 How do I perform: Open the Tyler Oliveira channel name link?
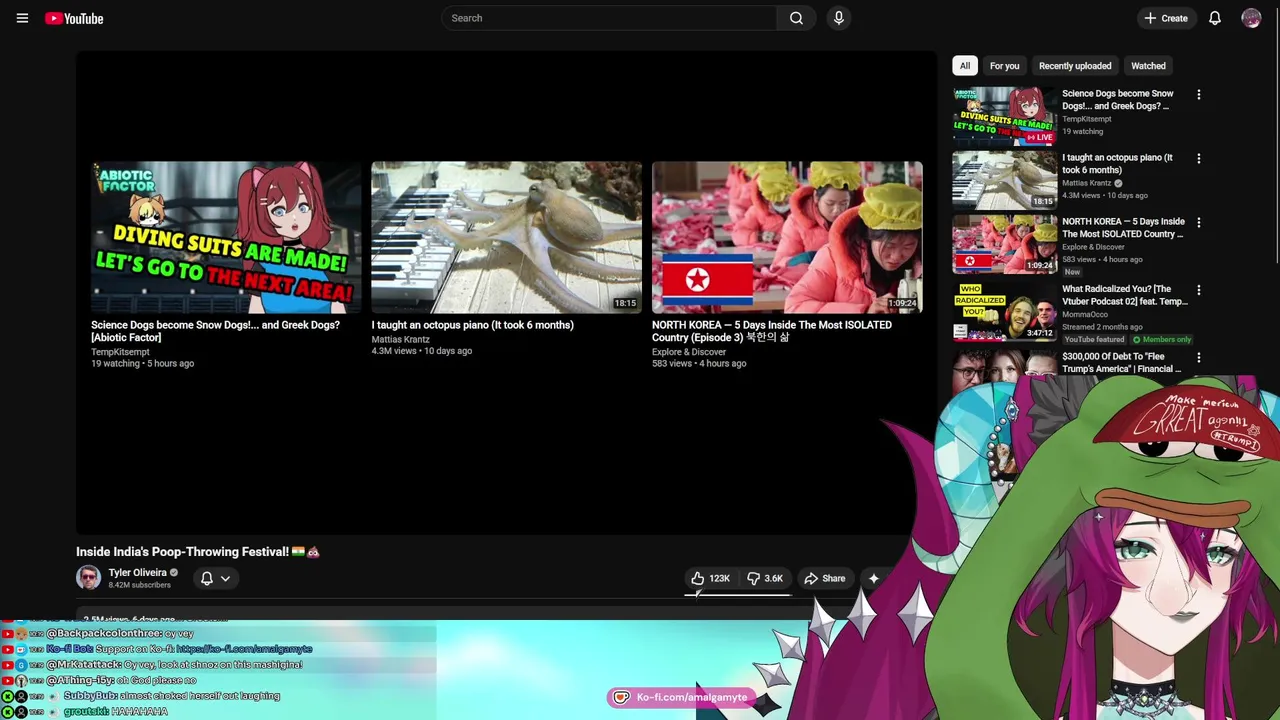coord(137,573)
